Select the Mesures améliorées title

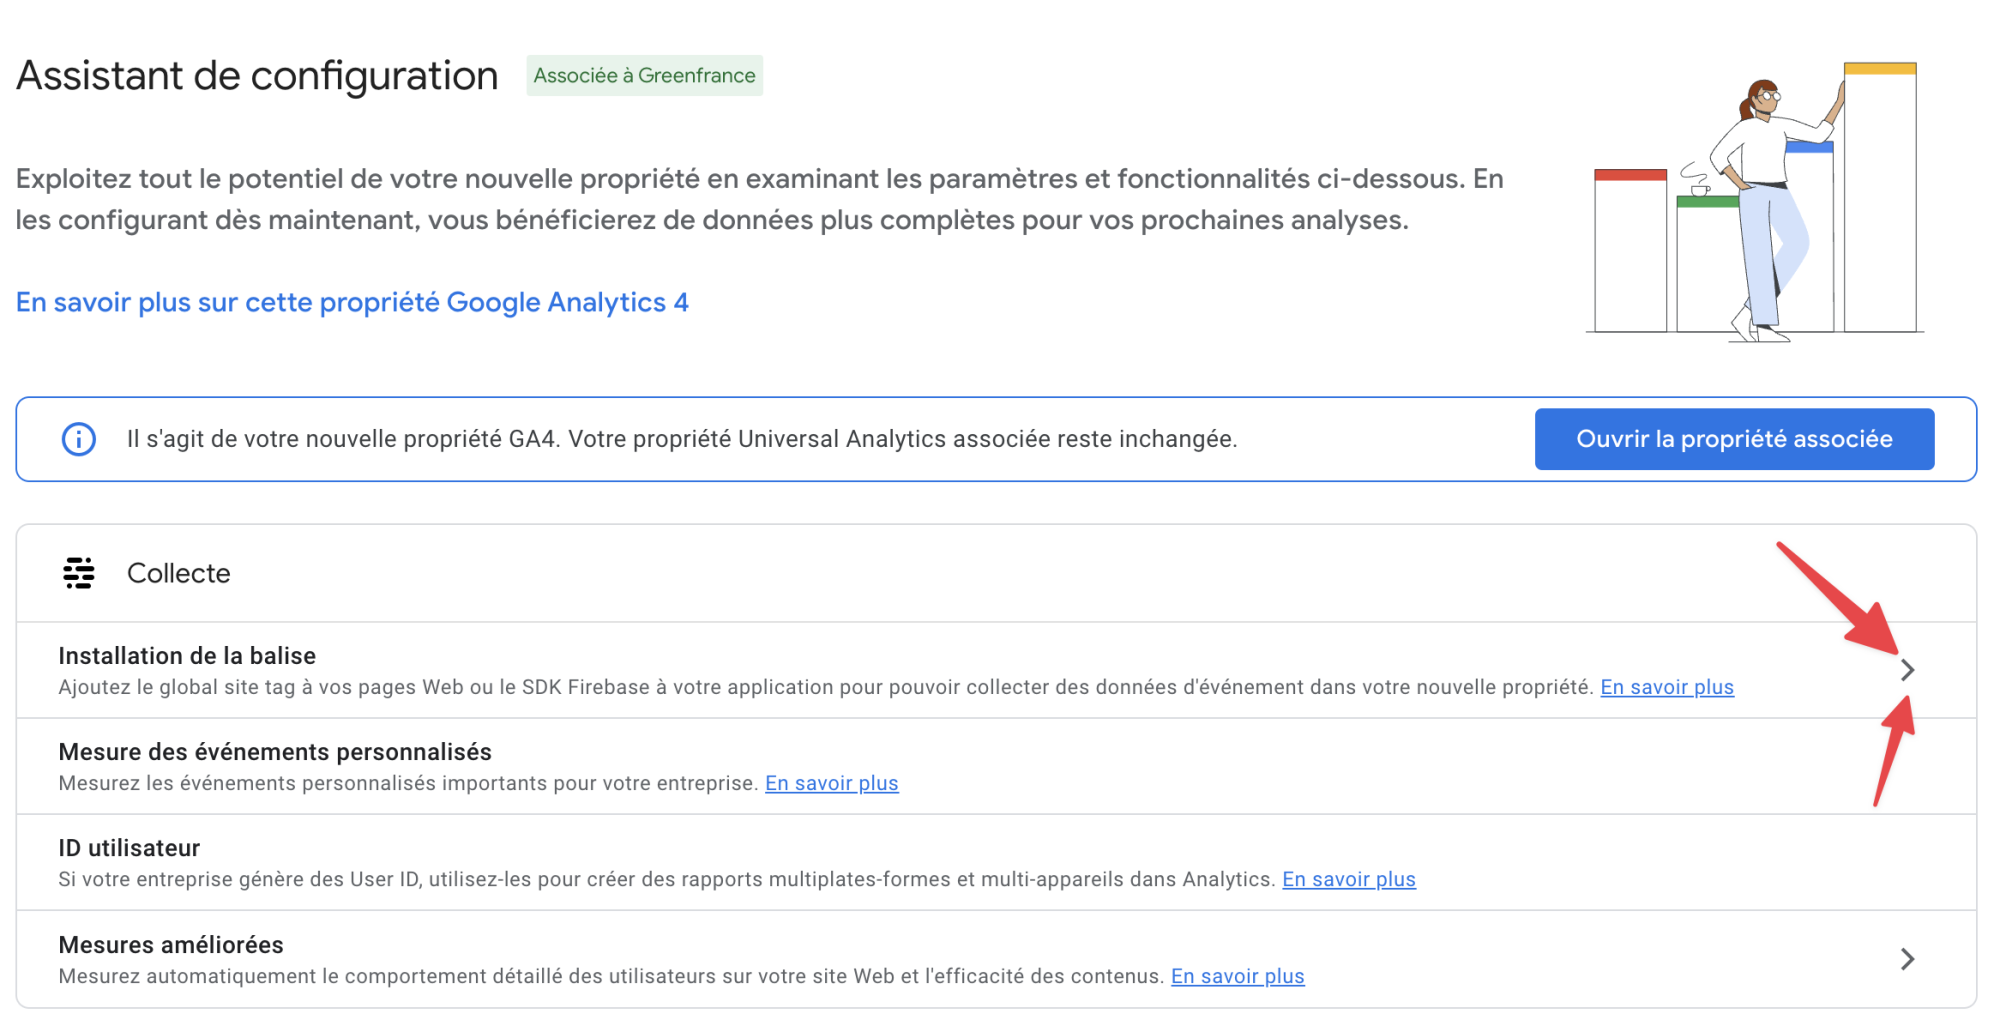(171, 945)
